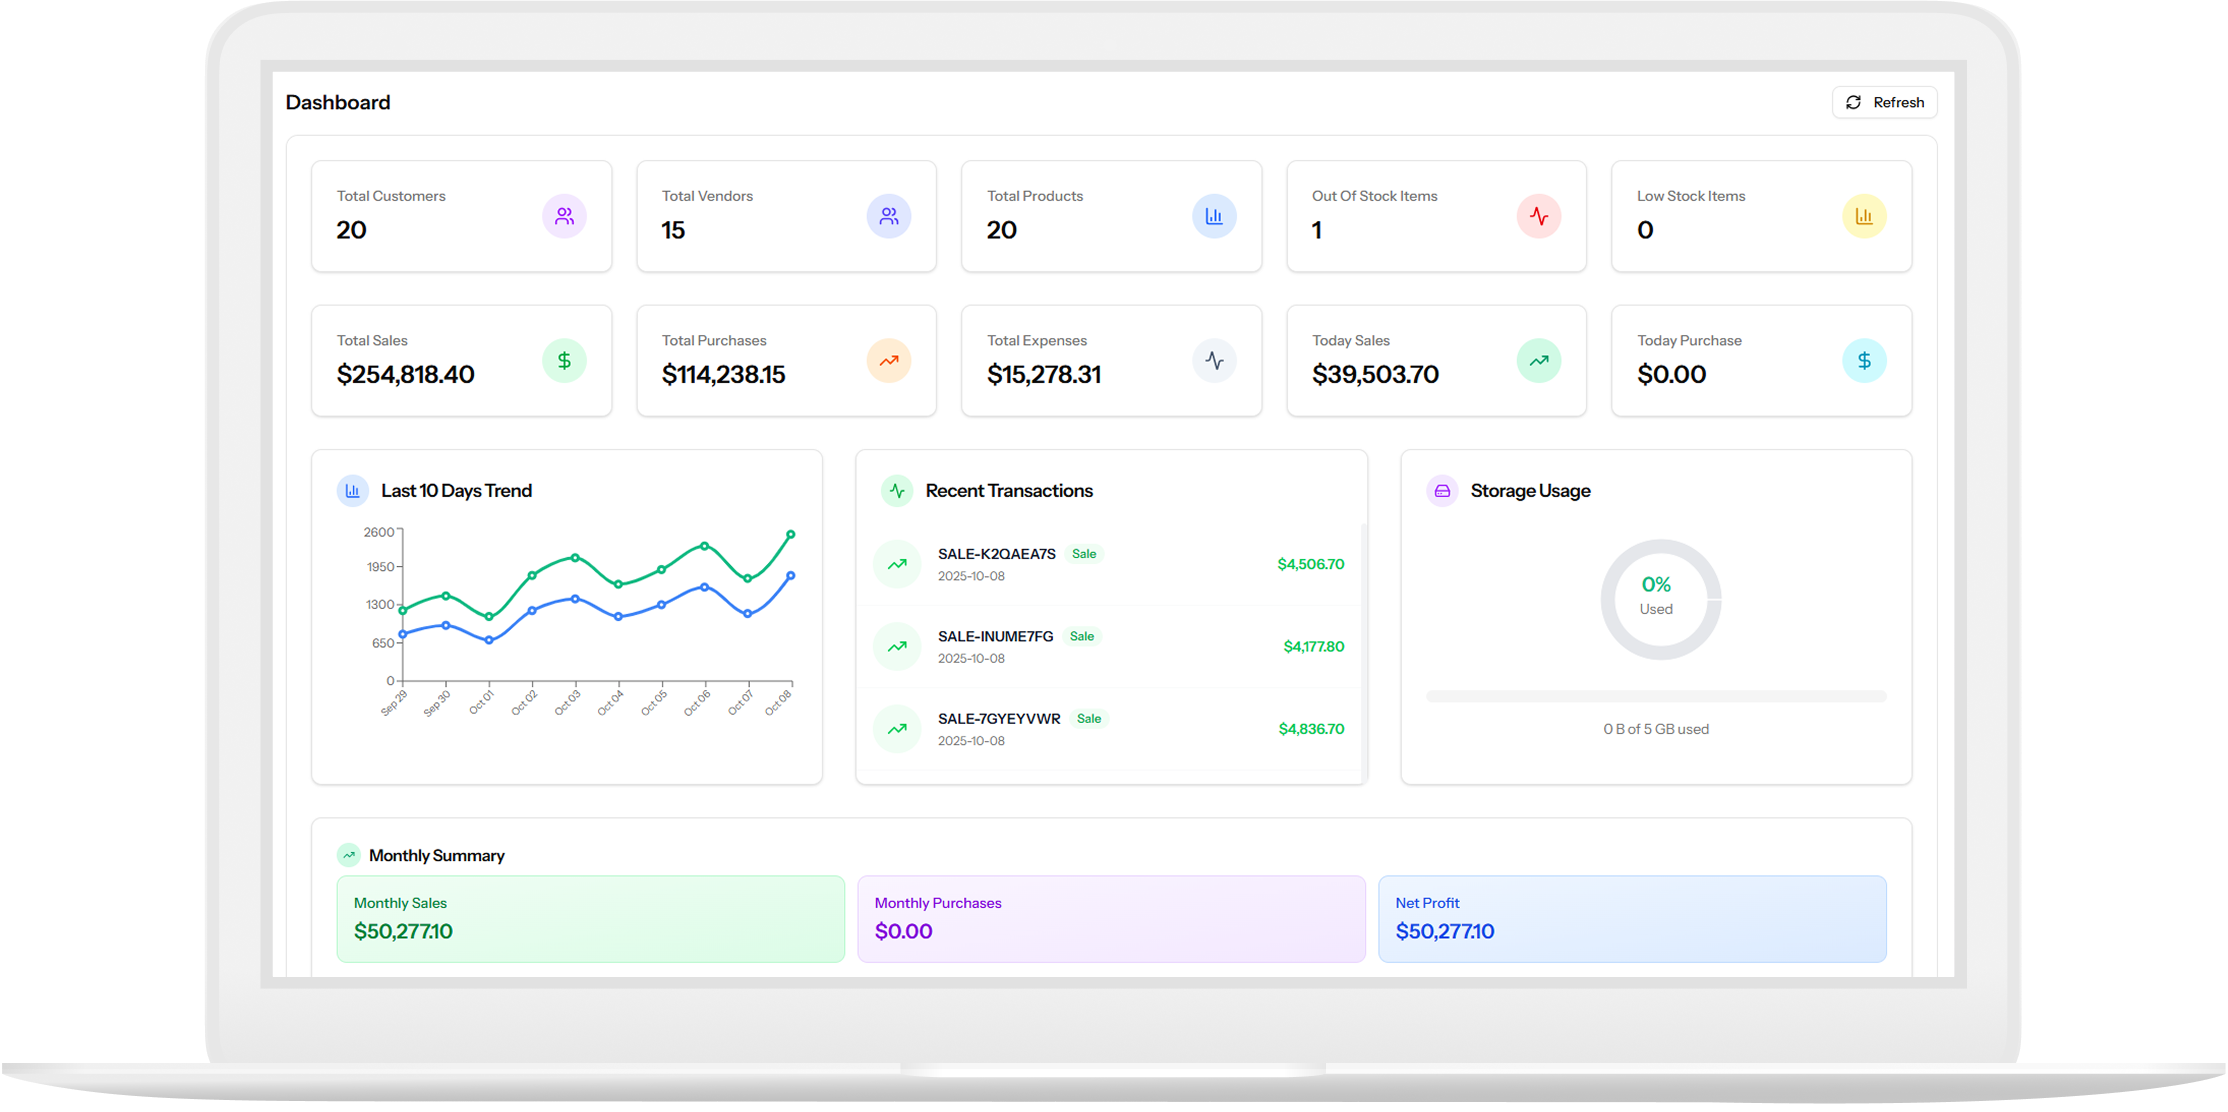Open transaction SALE-K2QAEA7S
The height and width of the screenshot is (1112, 2228).
[996, 554]
